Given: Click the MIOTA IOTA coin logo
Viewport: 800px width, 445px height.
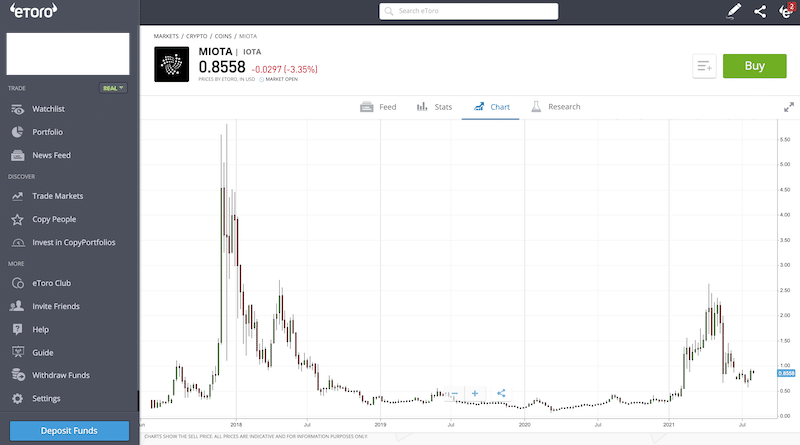Looking at the screenshot, I should pyautogui.click(x=171, y=64).
